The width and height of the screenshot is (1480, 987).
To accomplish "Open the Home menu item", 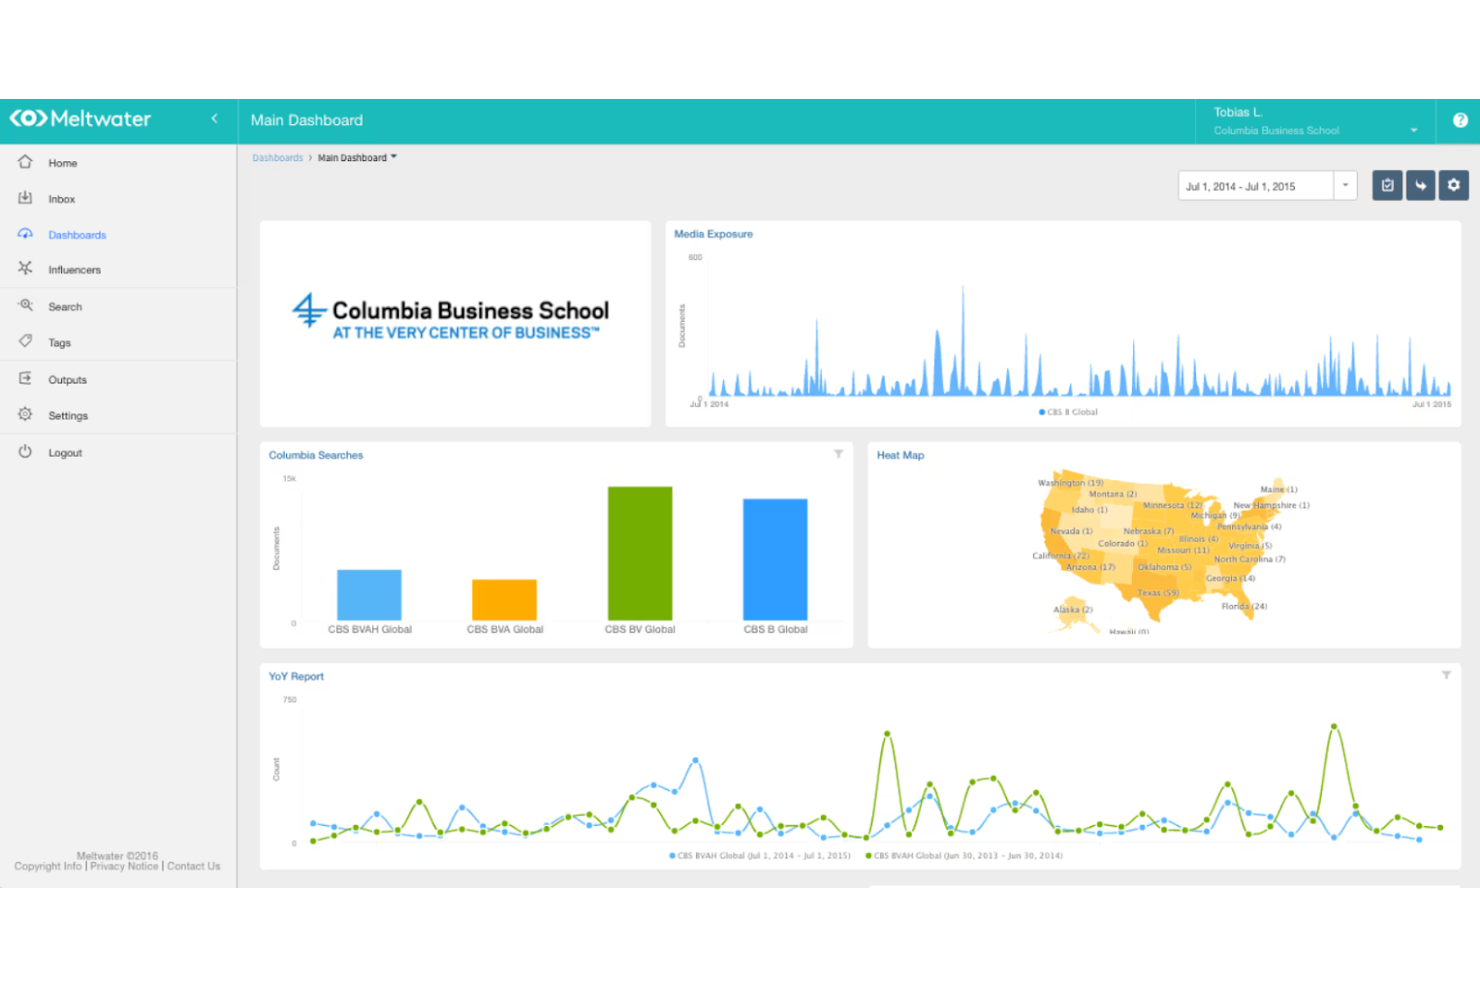I will pos(63,163).
